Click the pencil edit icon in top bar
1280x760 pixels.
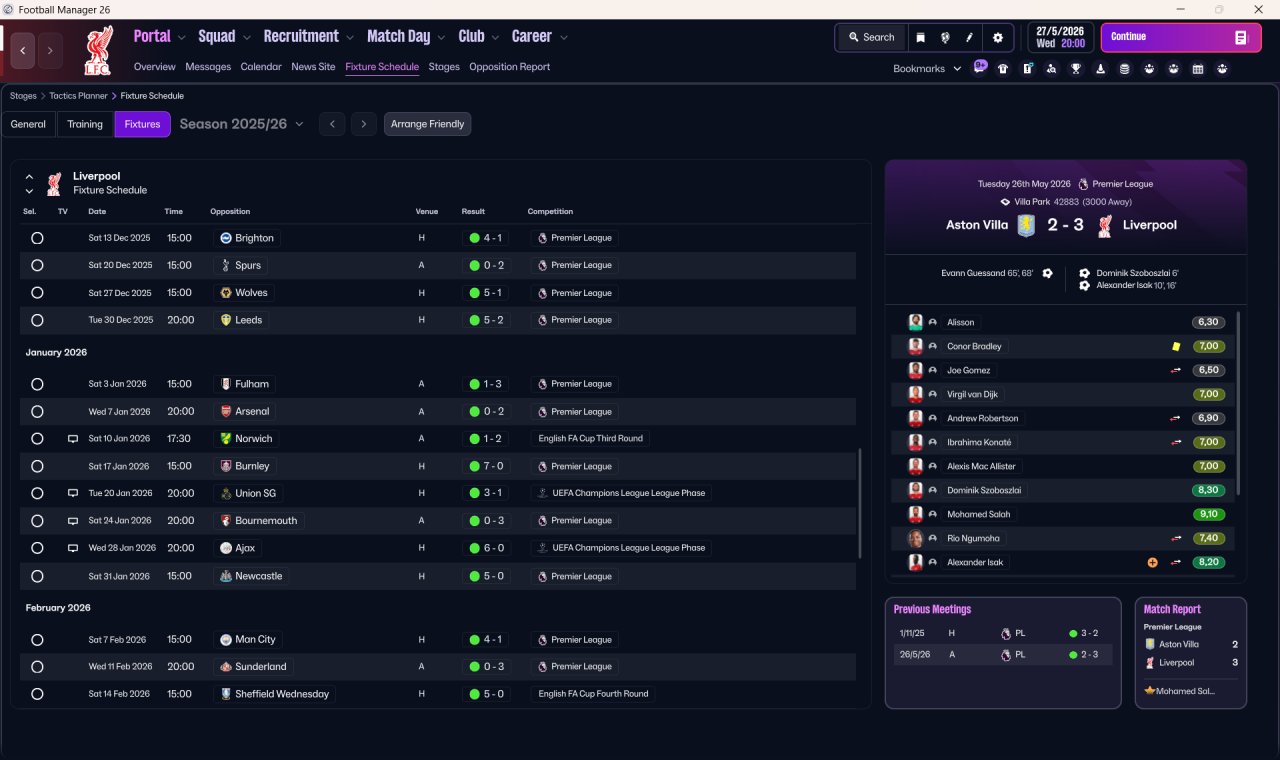pyautogui.click(x=969, y=37)
